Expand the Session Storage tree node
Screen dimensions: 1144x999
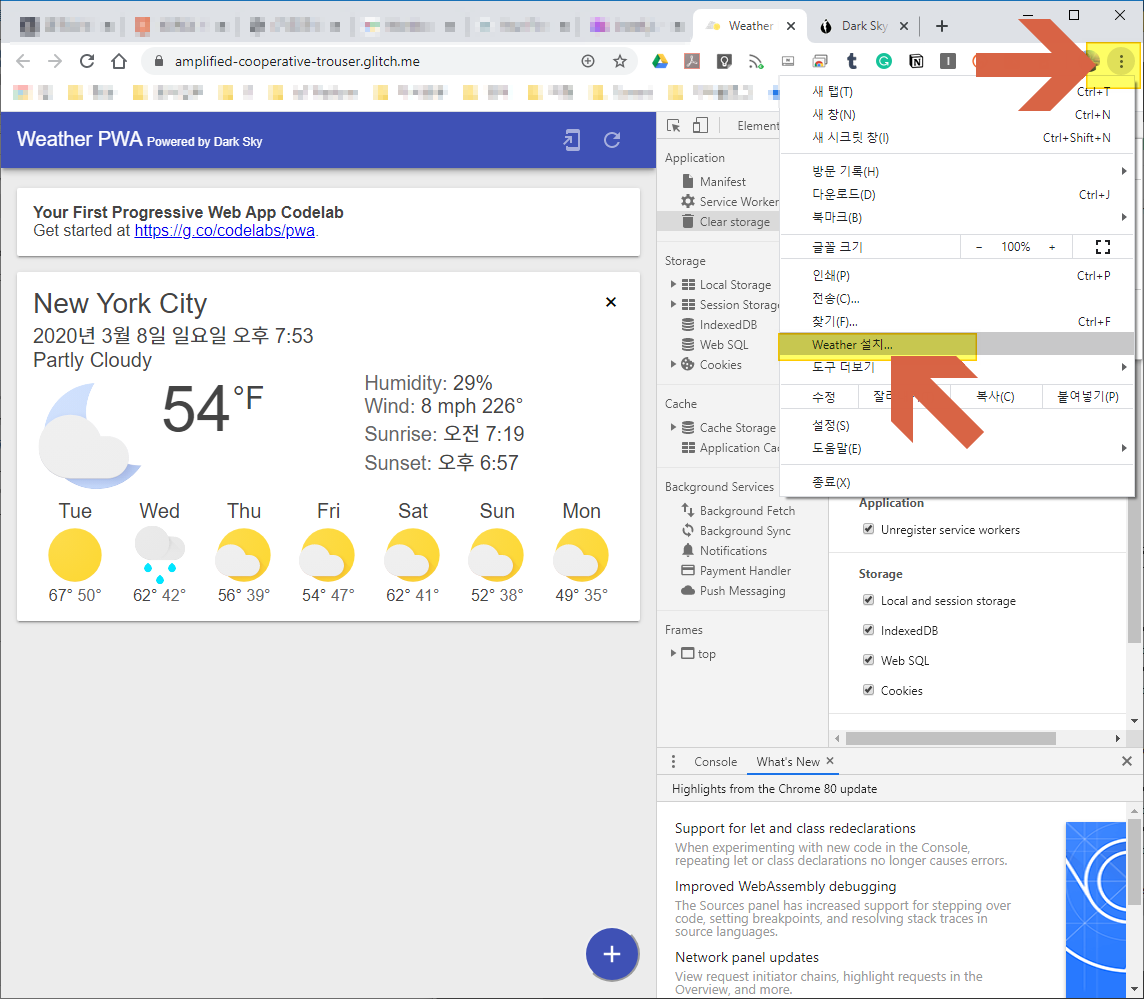pos(673,304)
